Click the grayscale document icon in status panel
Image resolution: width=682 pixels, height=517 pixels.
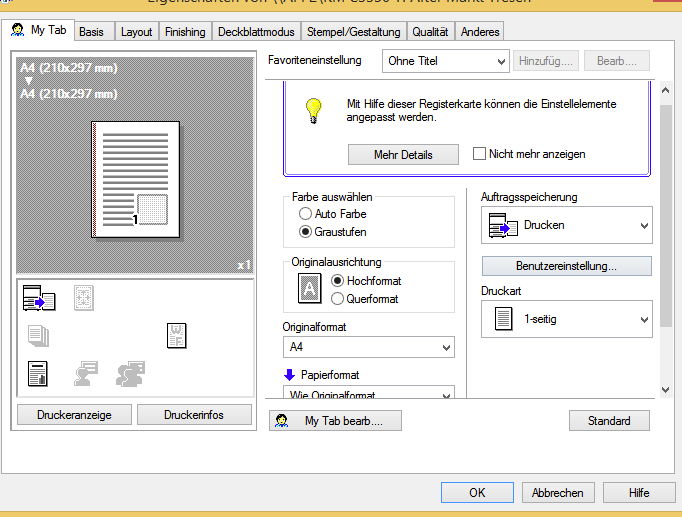tap(37, 374)
